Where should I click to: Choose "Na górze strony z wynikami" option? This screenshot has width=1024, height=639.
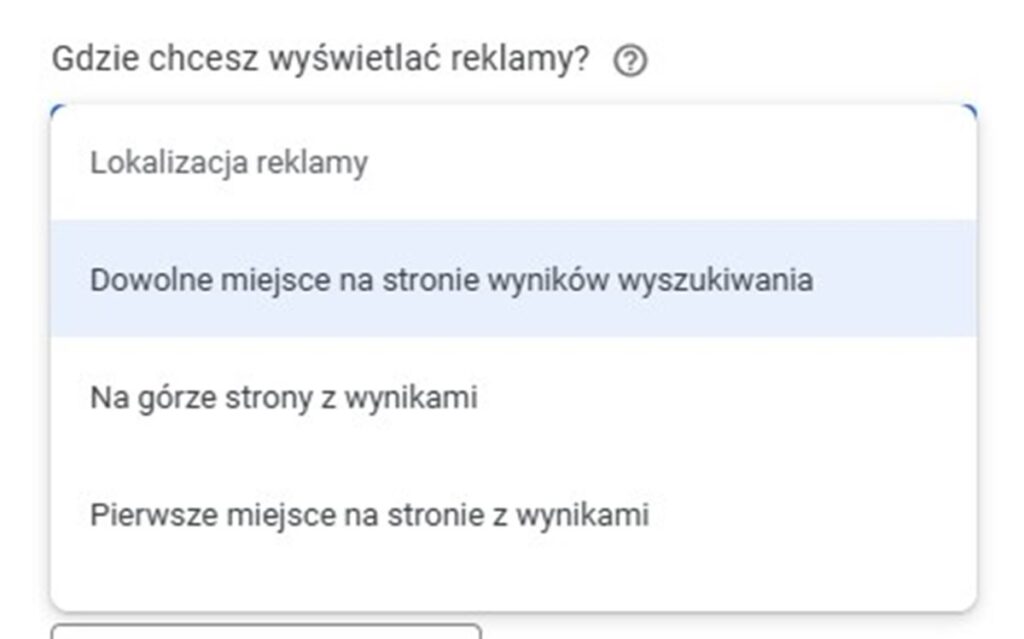[513, 397]
